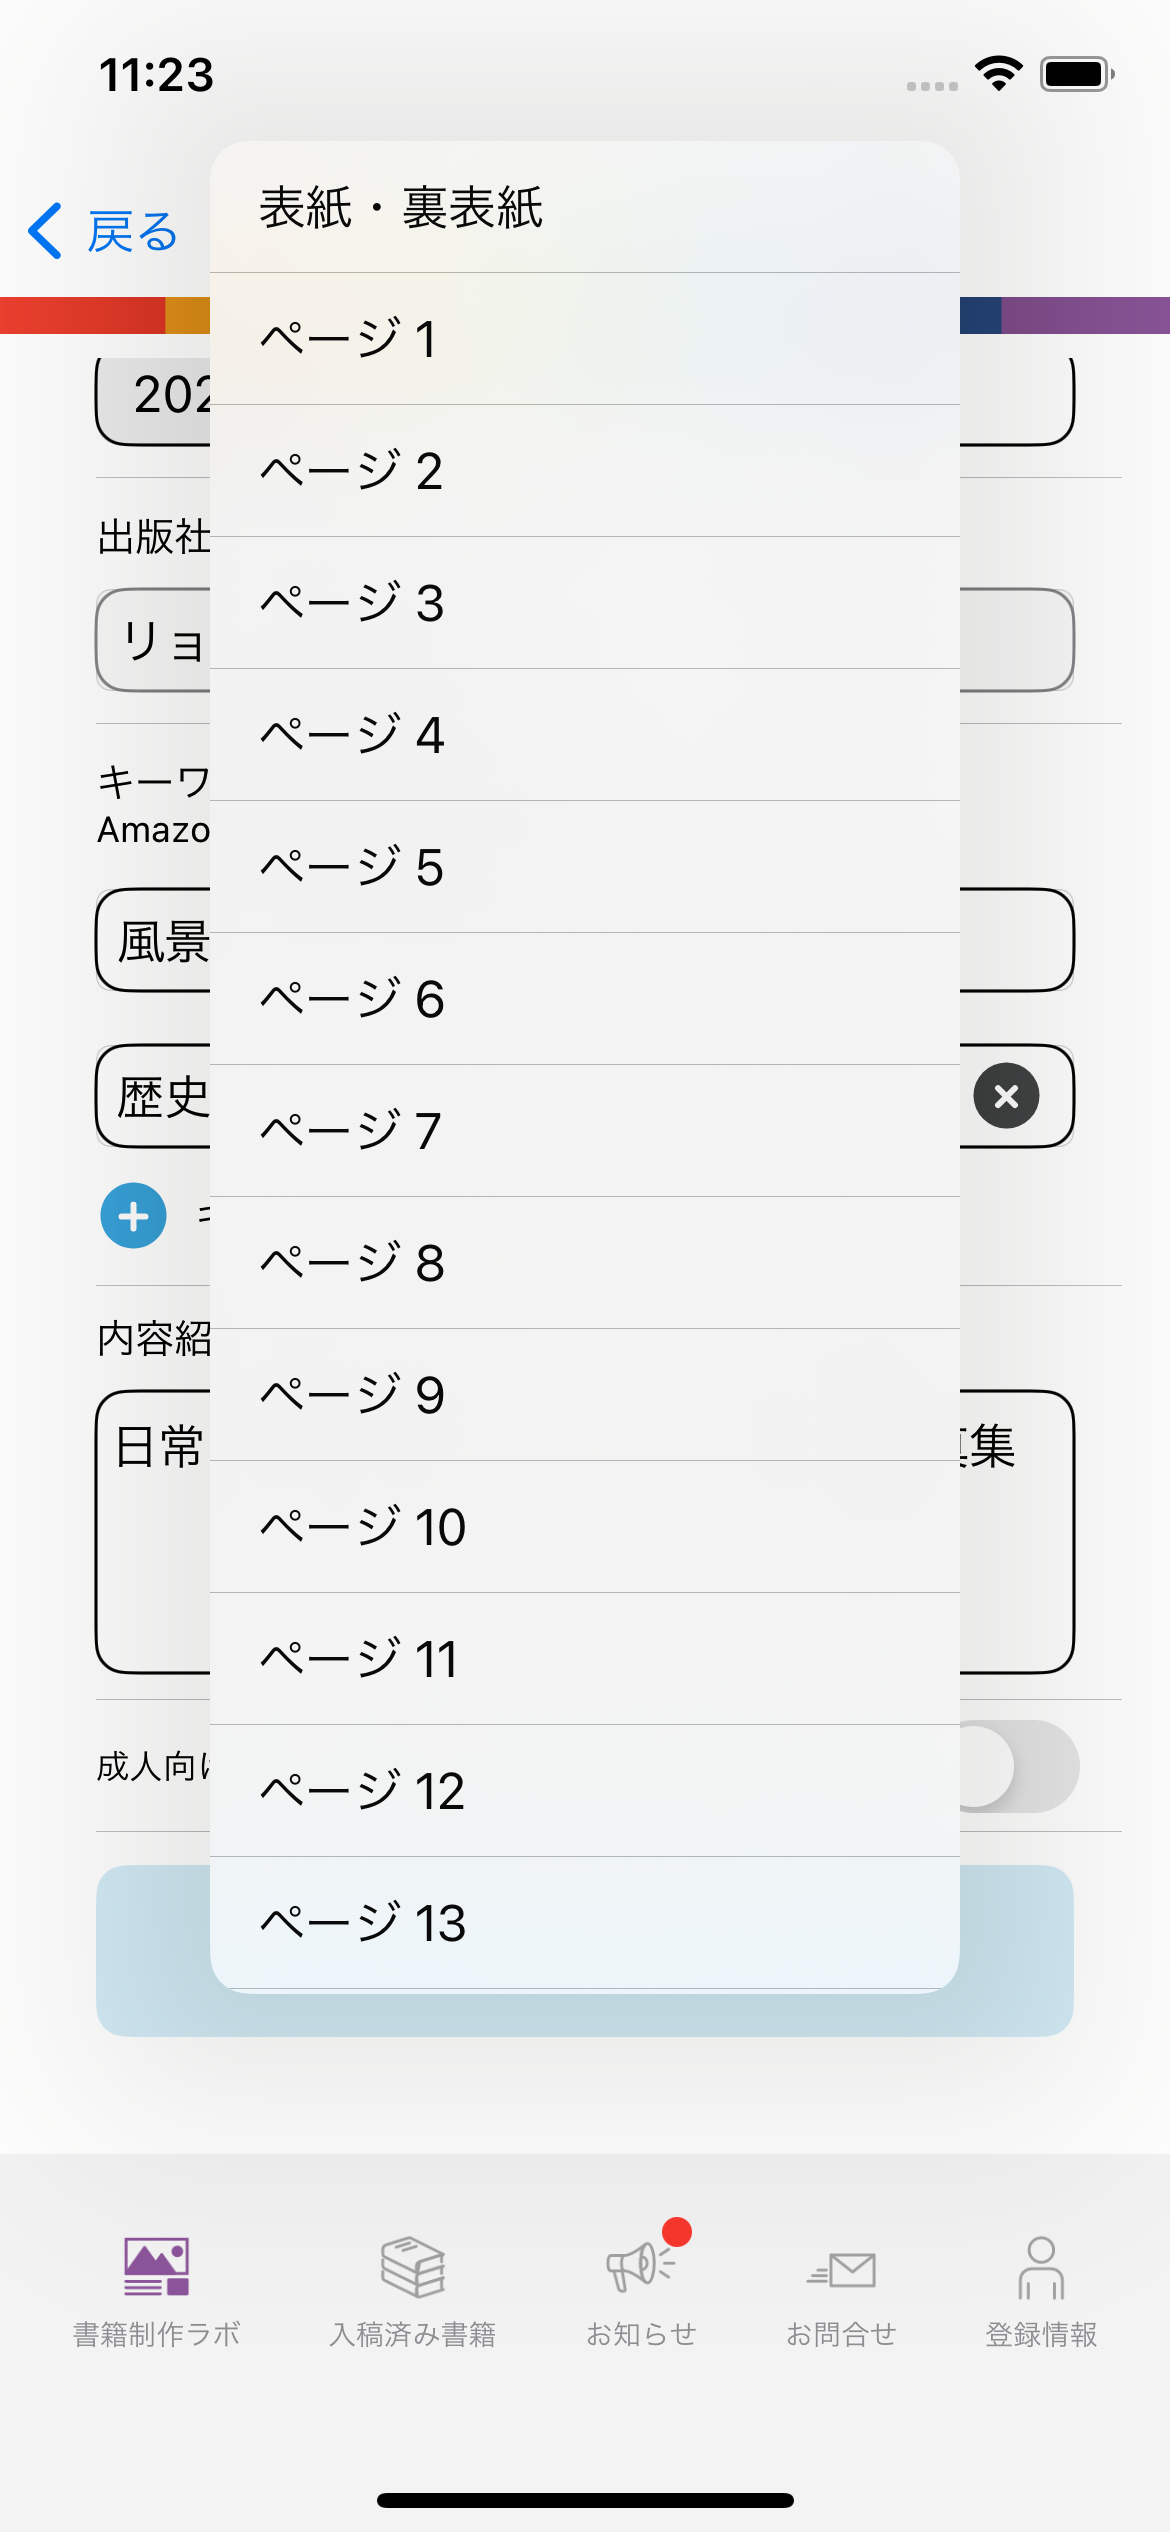
Task: Open notifications megaphone icon
Action: [640, 2266]
